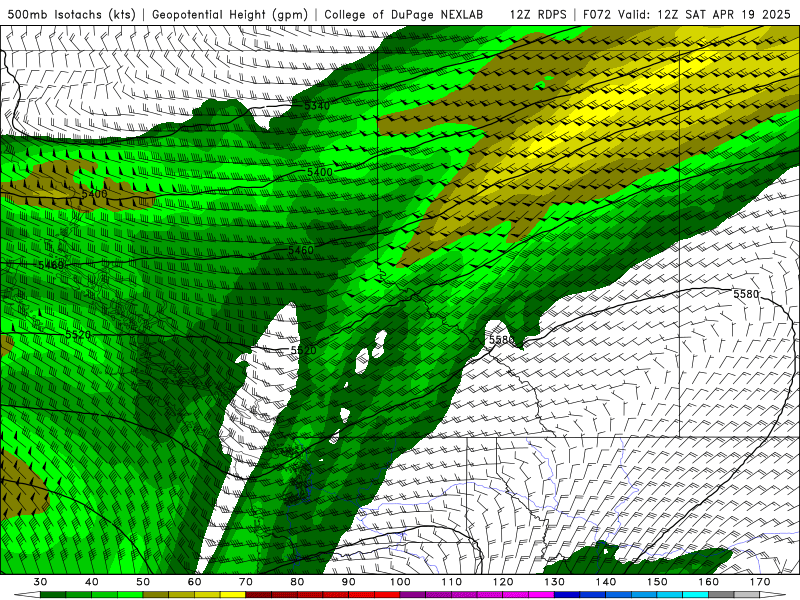Pick the olive 50-55 knot legend swatch
This screenshot has height=600, width=800.
point(156,595)
